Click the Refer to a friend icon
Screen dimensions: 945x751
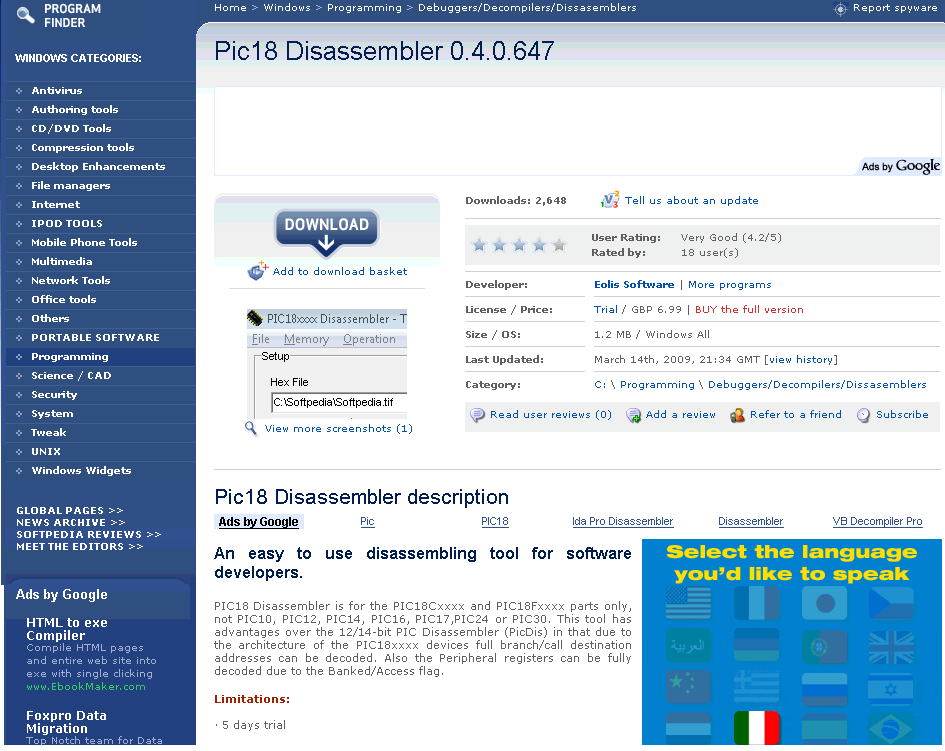click(x=737, y=415)
